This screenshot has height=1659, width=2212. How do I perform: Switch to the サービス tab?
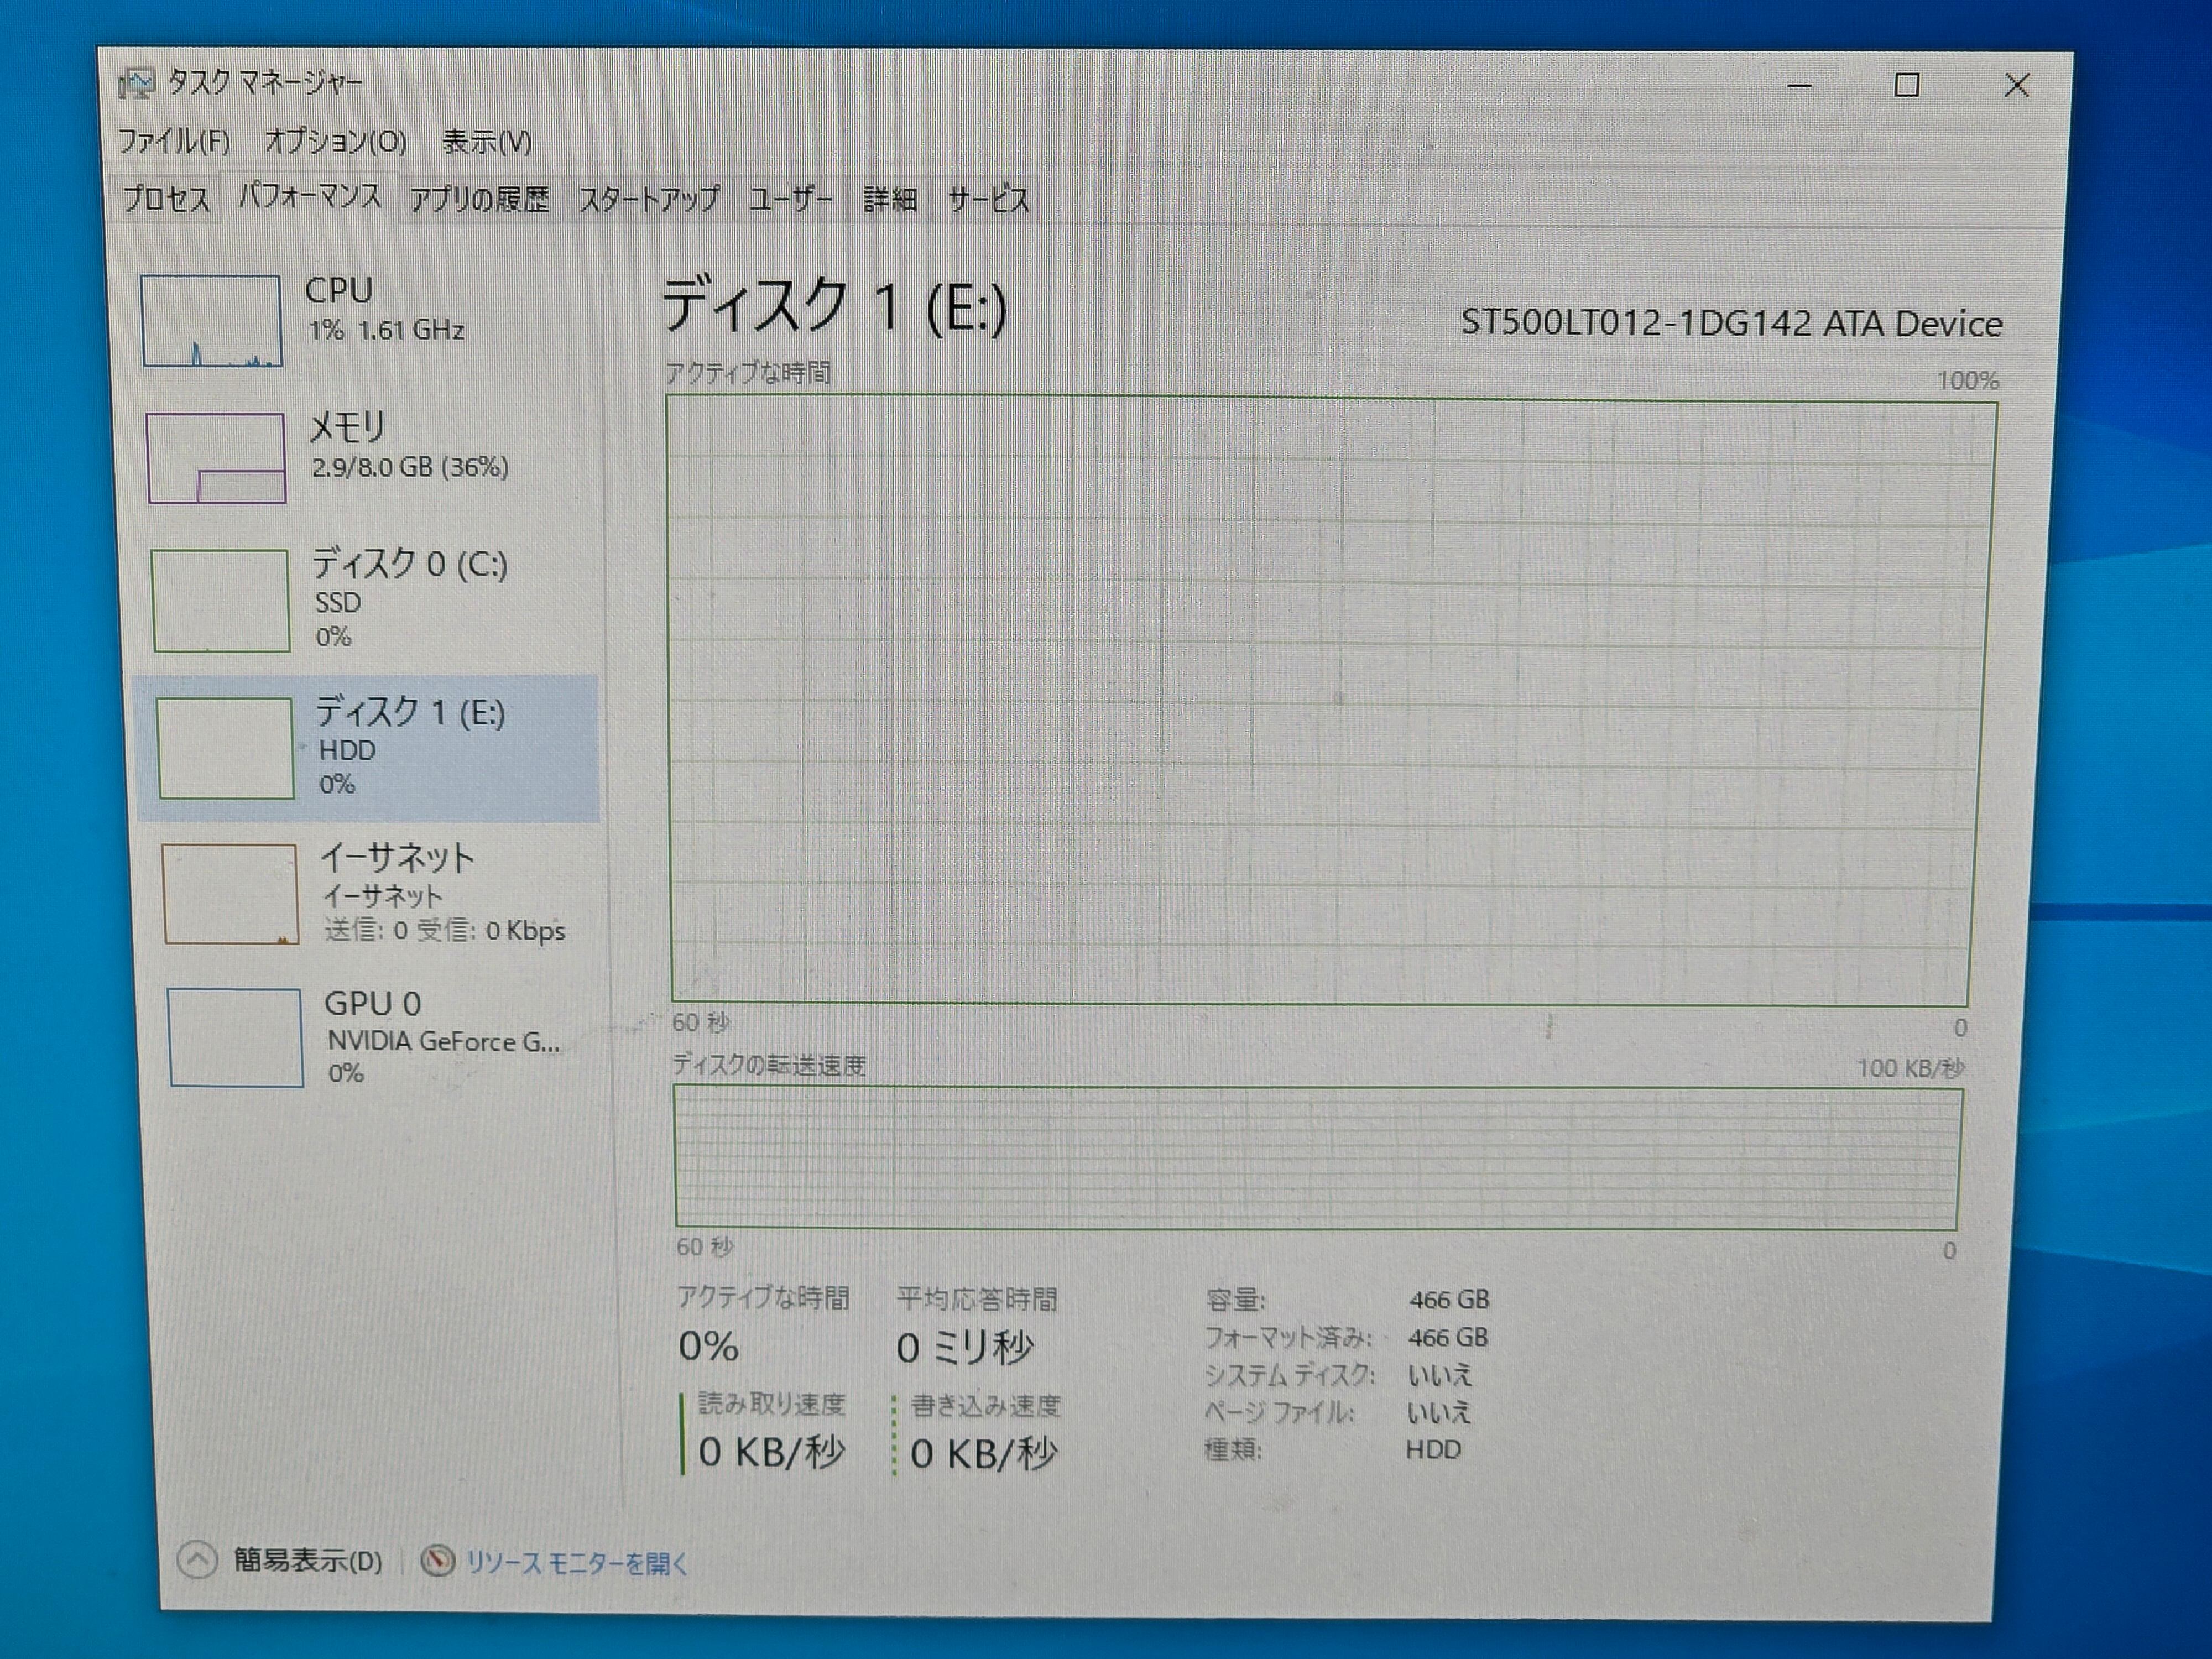point(988,200)
